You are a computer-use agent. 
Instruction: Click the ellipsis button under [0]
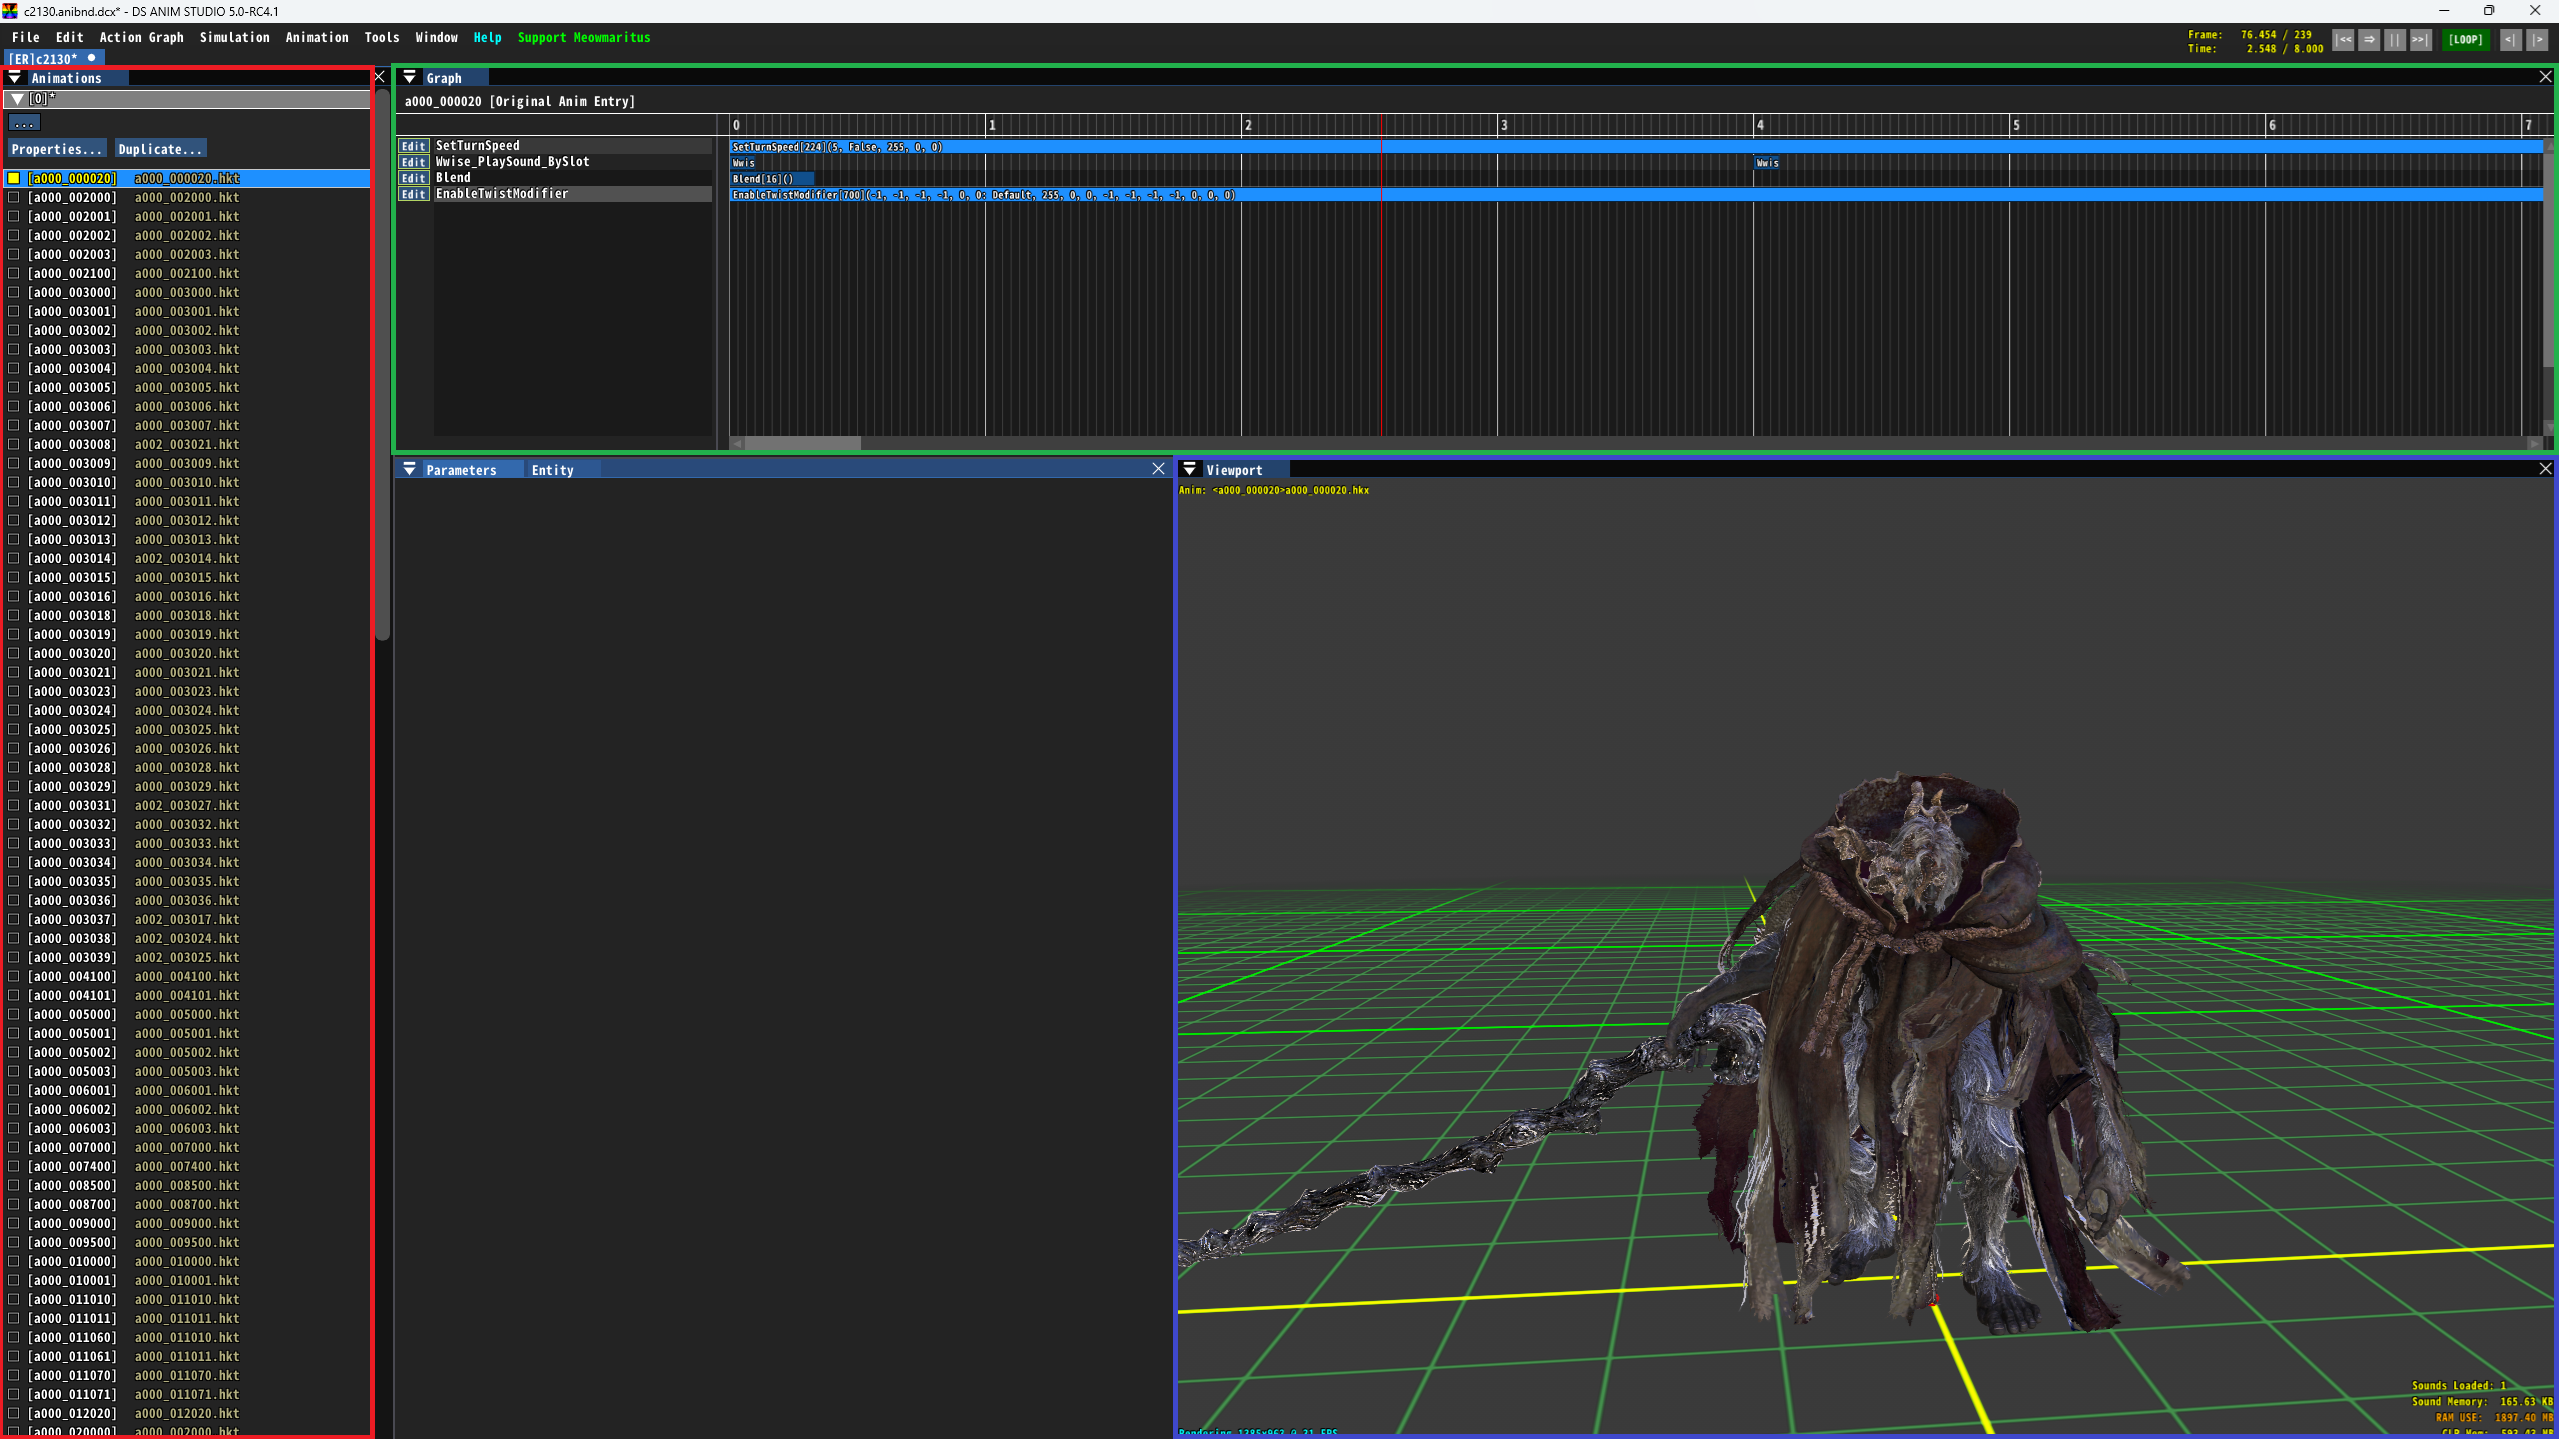coord(24,123)
